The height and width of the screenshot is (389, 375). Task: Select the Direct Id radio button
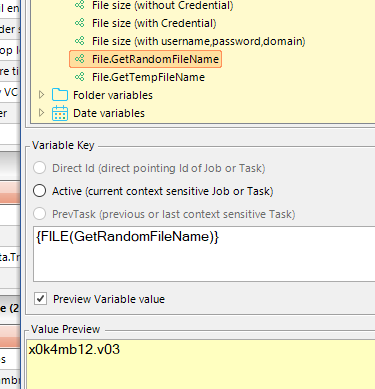39,168
